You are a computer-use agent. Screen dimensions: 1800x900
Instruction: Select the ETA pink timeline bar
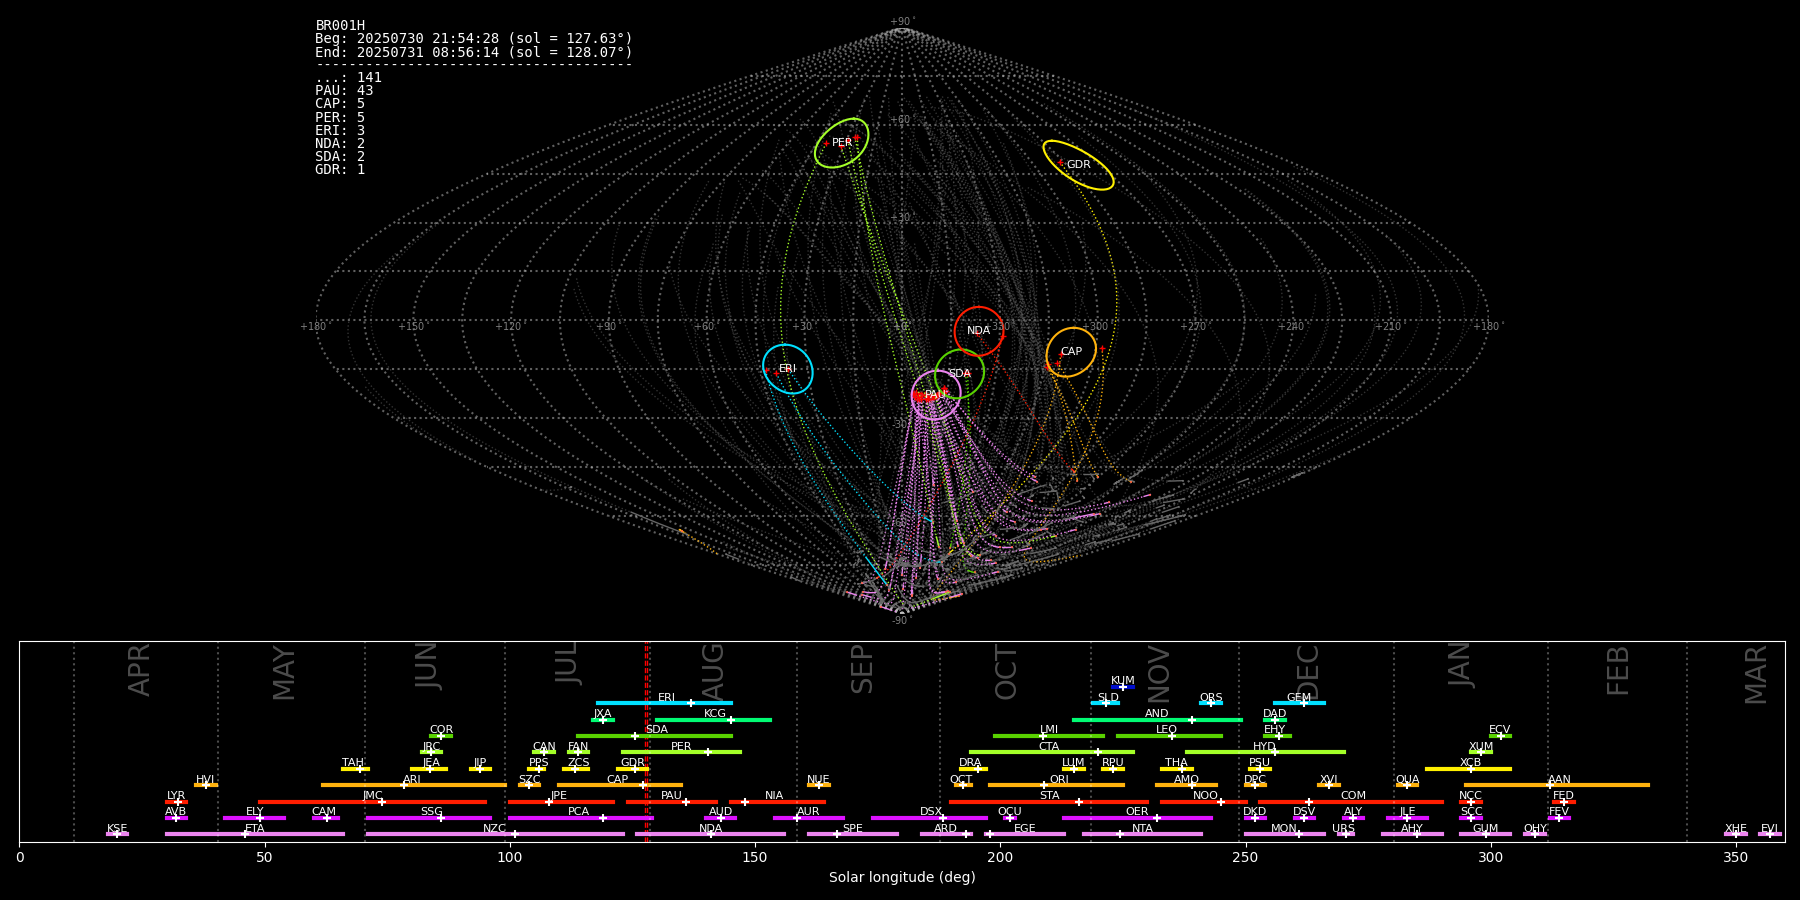(255, 834)
